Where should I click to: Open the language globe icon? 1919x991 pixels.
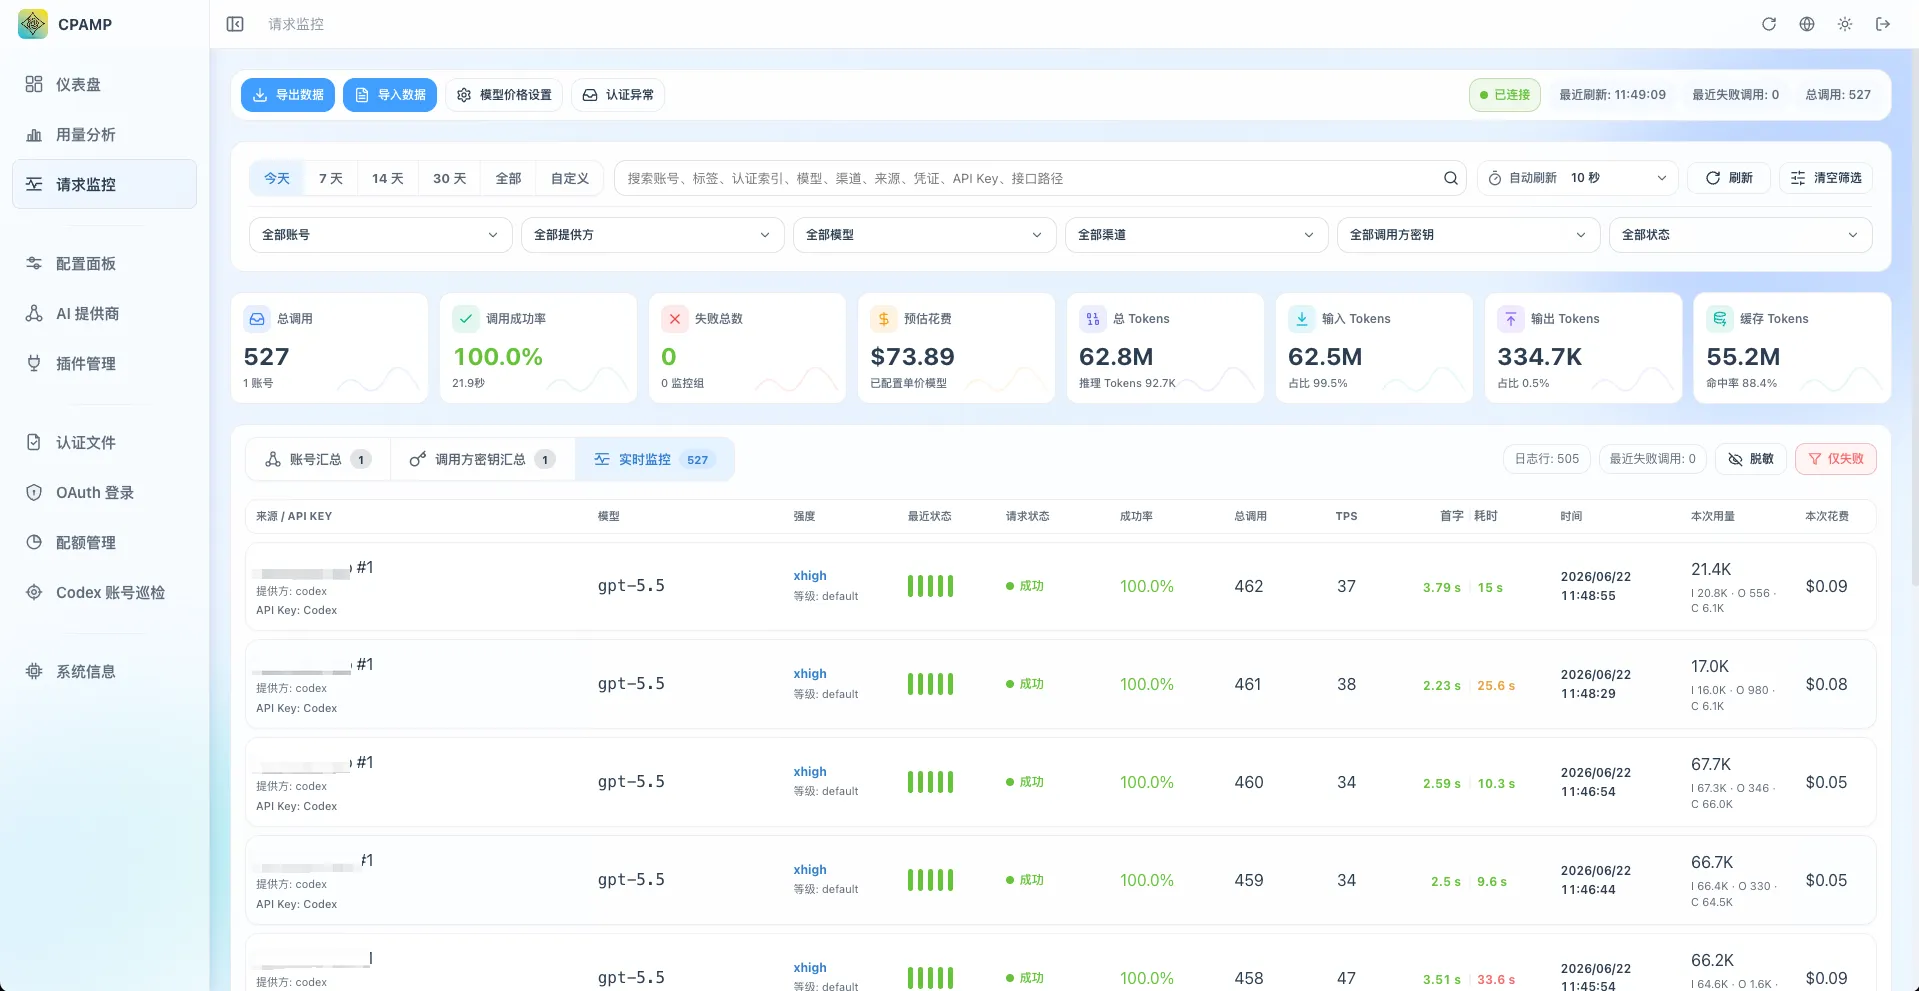coord(1807,24)
